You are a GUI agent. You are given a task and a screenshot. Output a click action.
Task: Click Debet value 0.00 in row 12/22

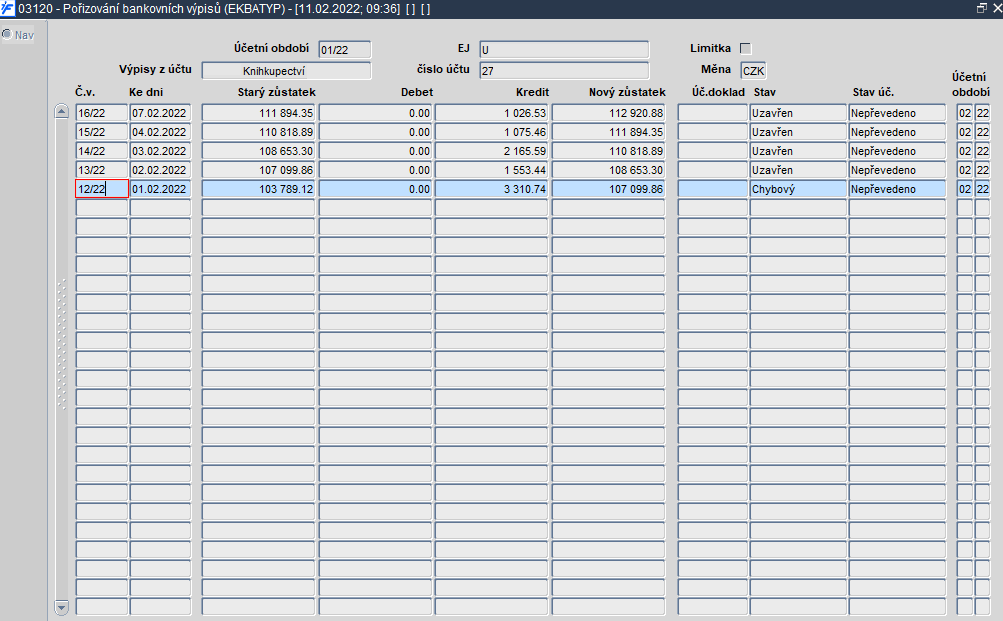click(x=375, y=189)
